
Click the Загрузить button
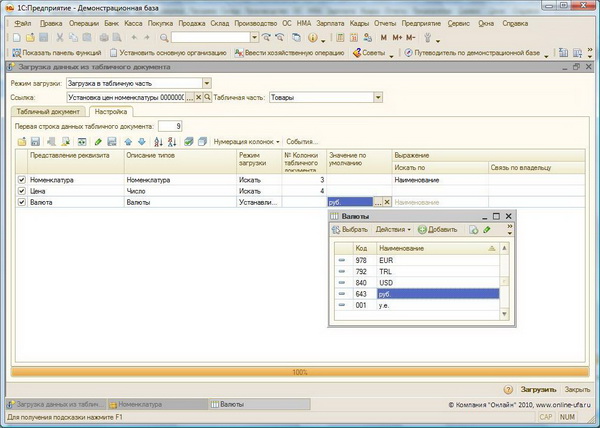click(x=538, y=390)
